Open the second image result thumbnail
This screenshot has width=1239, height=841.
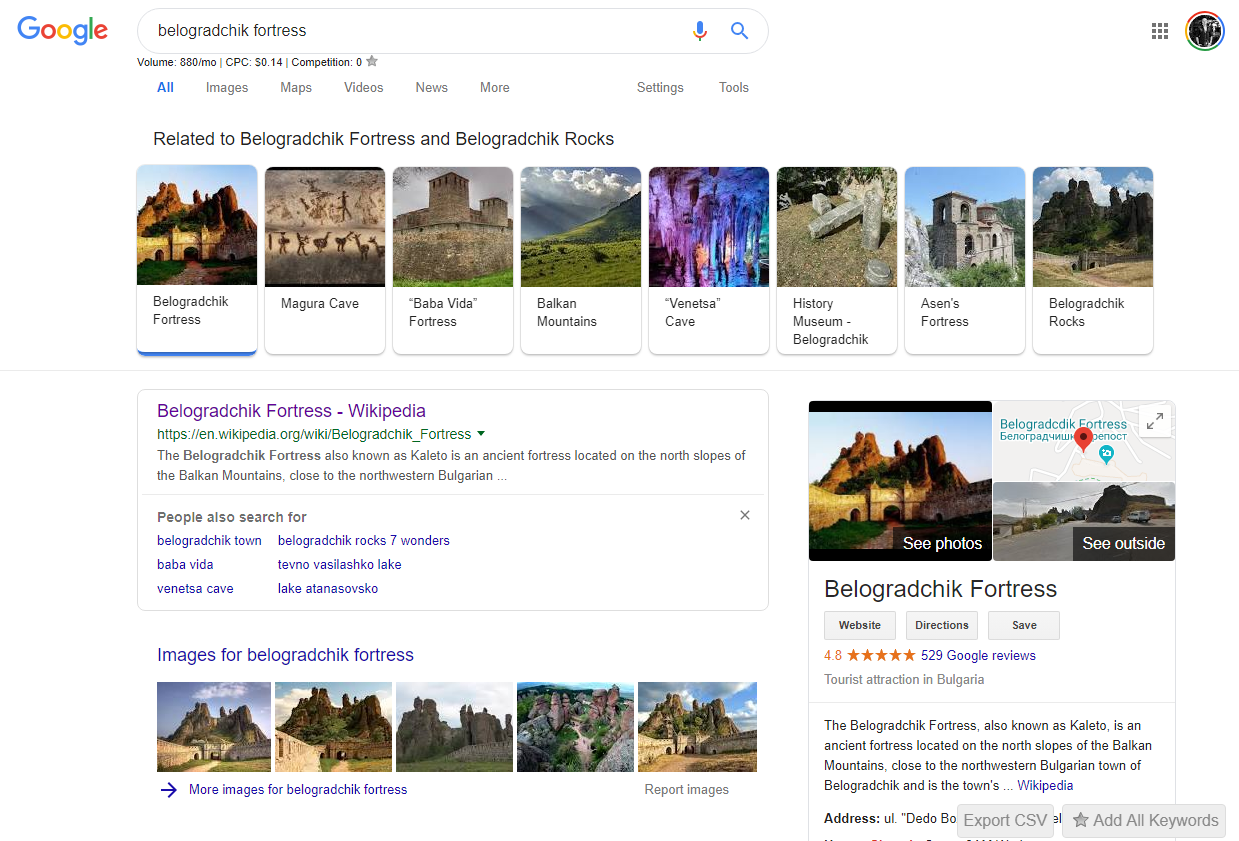point(333,727)
